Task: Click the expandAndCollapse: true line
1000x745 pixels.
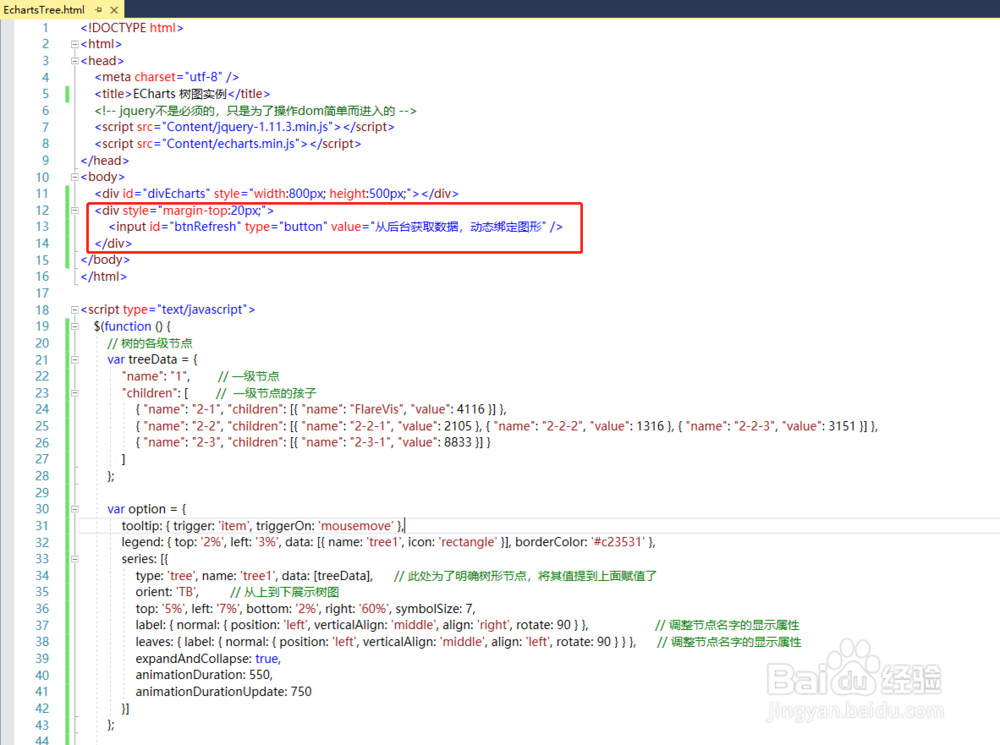Action: (x=208, y=658)
